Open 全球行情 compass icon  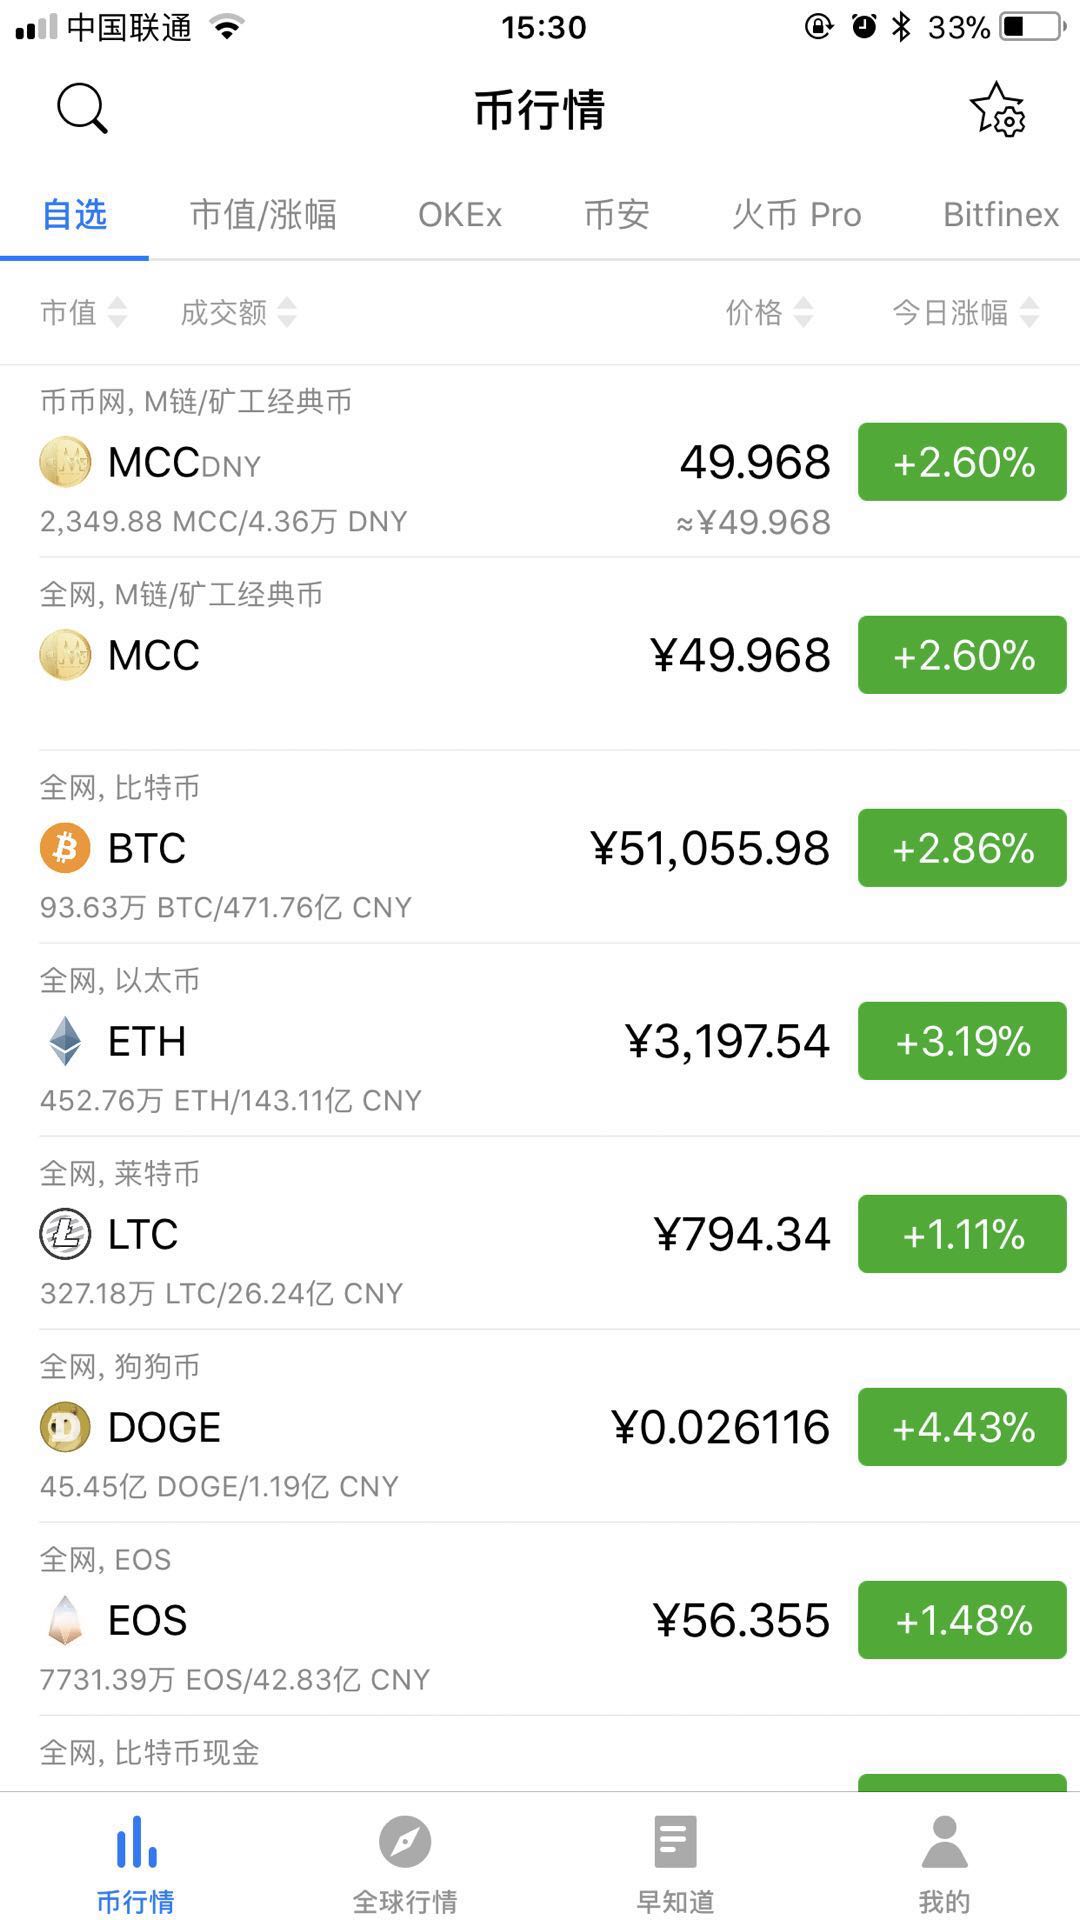[x=405, y=1842]
